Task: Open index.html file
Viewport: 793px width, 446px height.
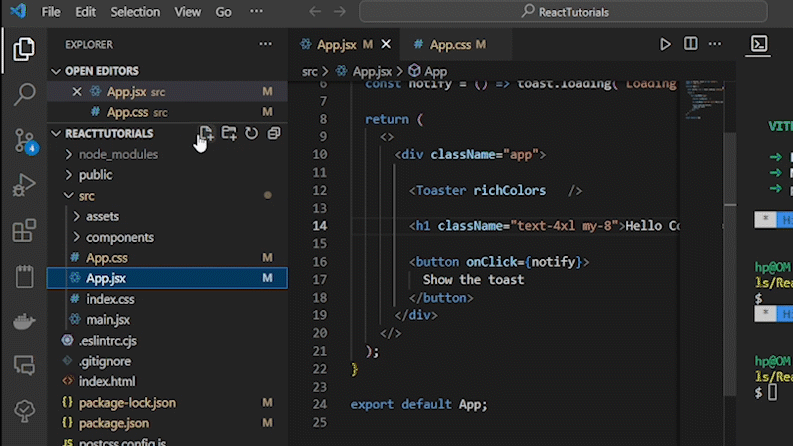Action: (167, 382)
